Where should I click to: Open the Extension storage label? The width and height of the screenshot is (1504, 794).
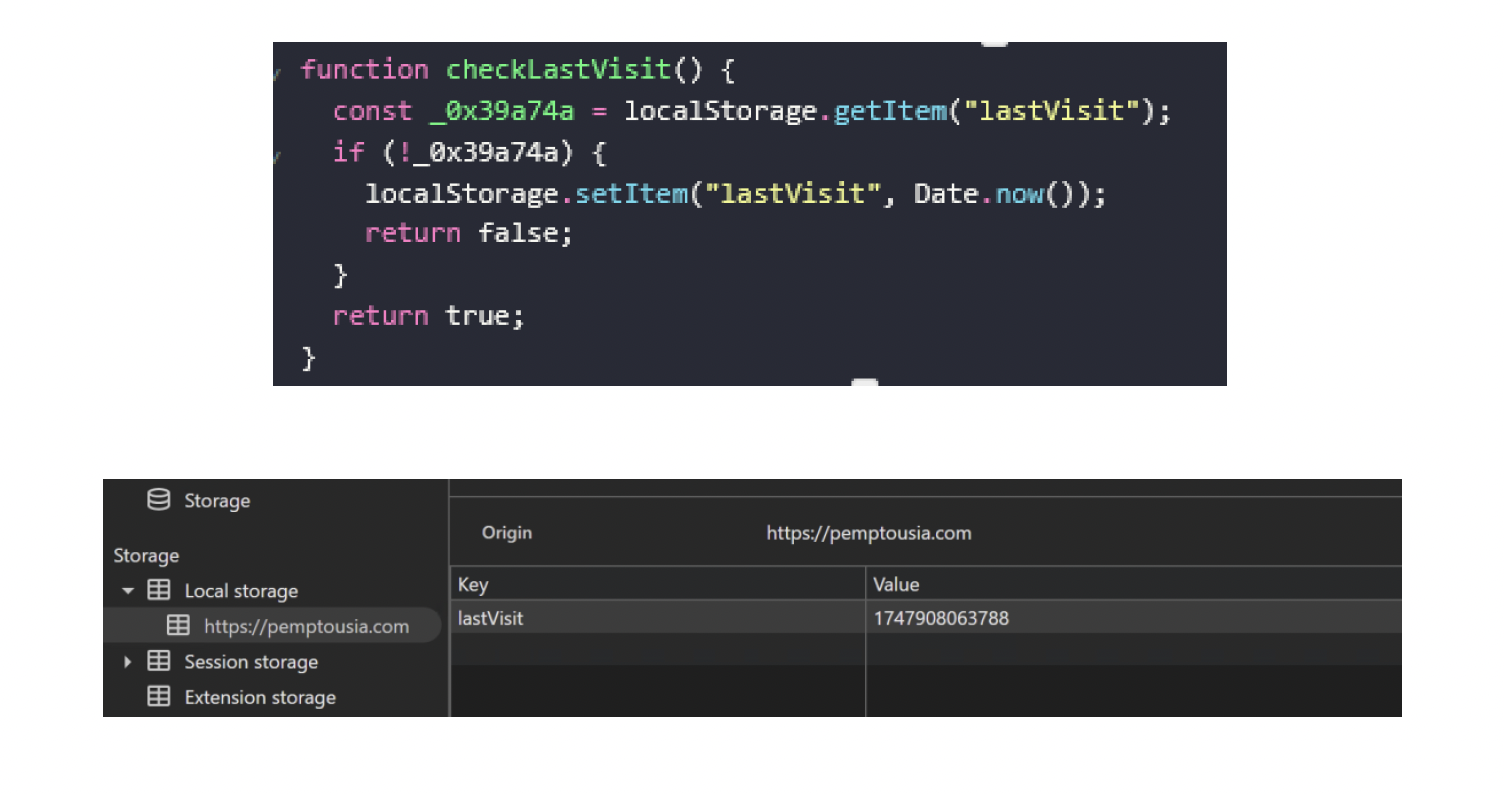tap(260, 697)
